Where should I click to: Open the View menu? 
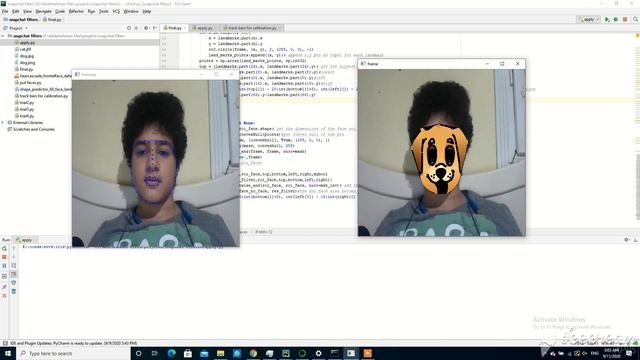pos(27,11)
